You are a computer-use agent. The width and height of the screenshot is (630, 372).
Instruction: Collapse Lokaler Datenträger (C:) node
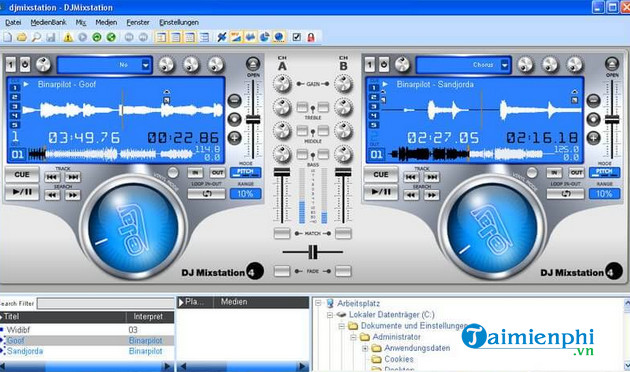tap(330, 315)
